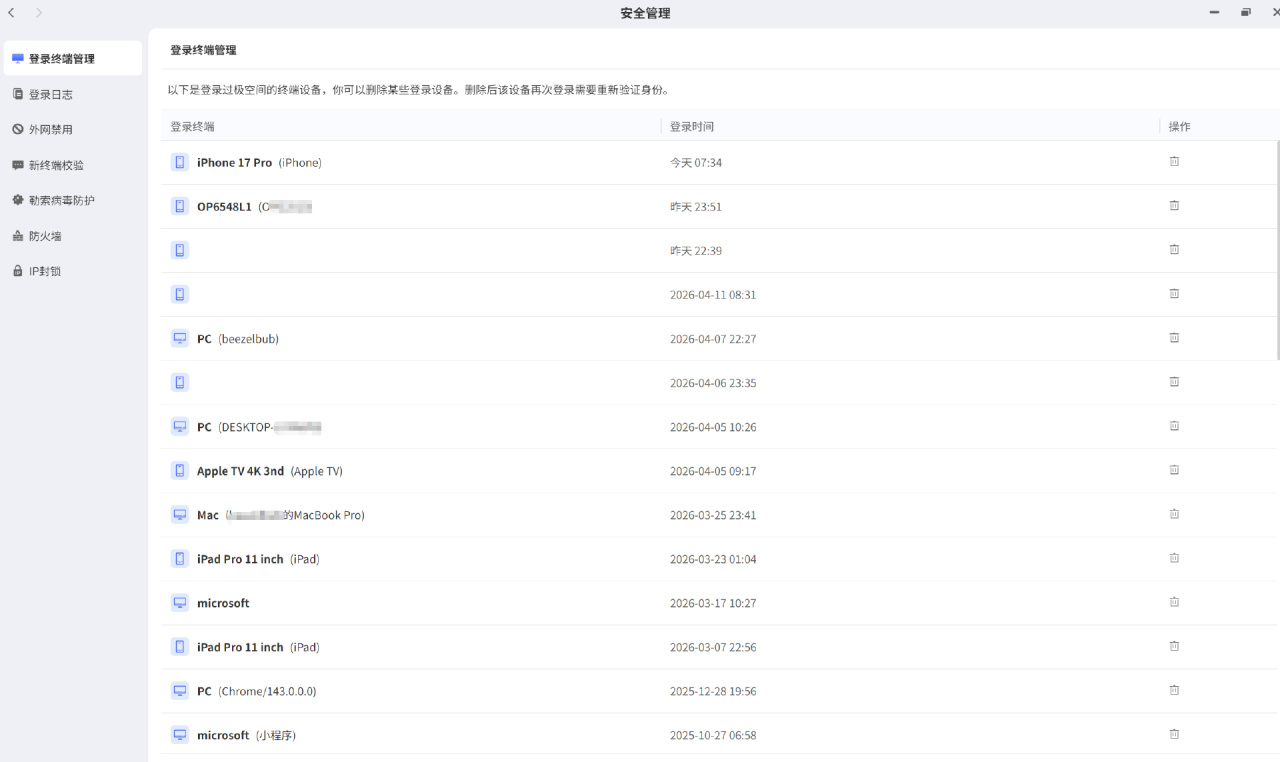
Task: Open the 外网禁用 settings
Action: click(x=72, y=130)
